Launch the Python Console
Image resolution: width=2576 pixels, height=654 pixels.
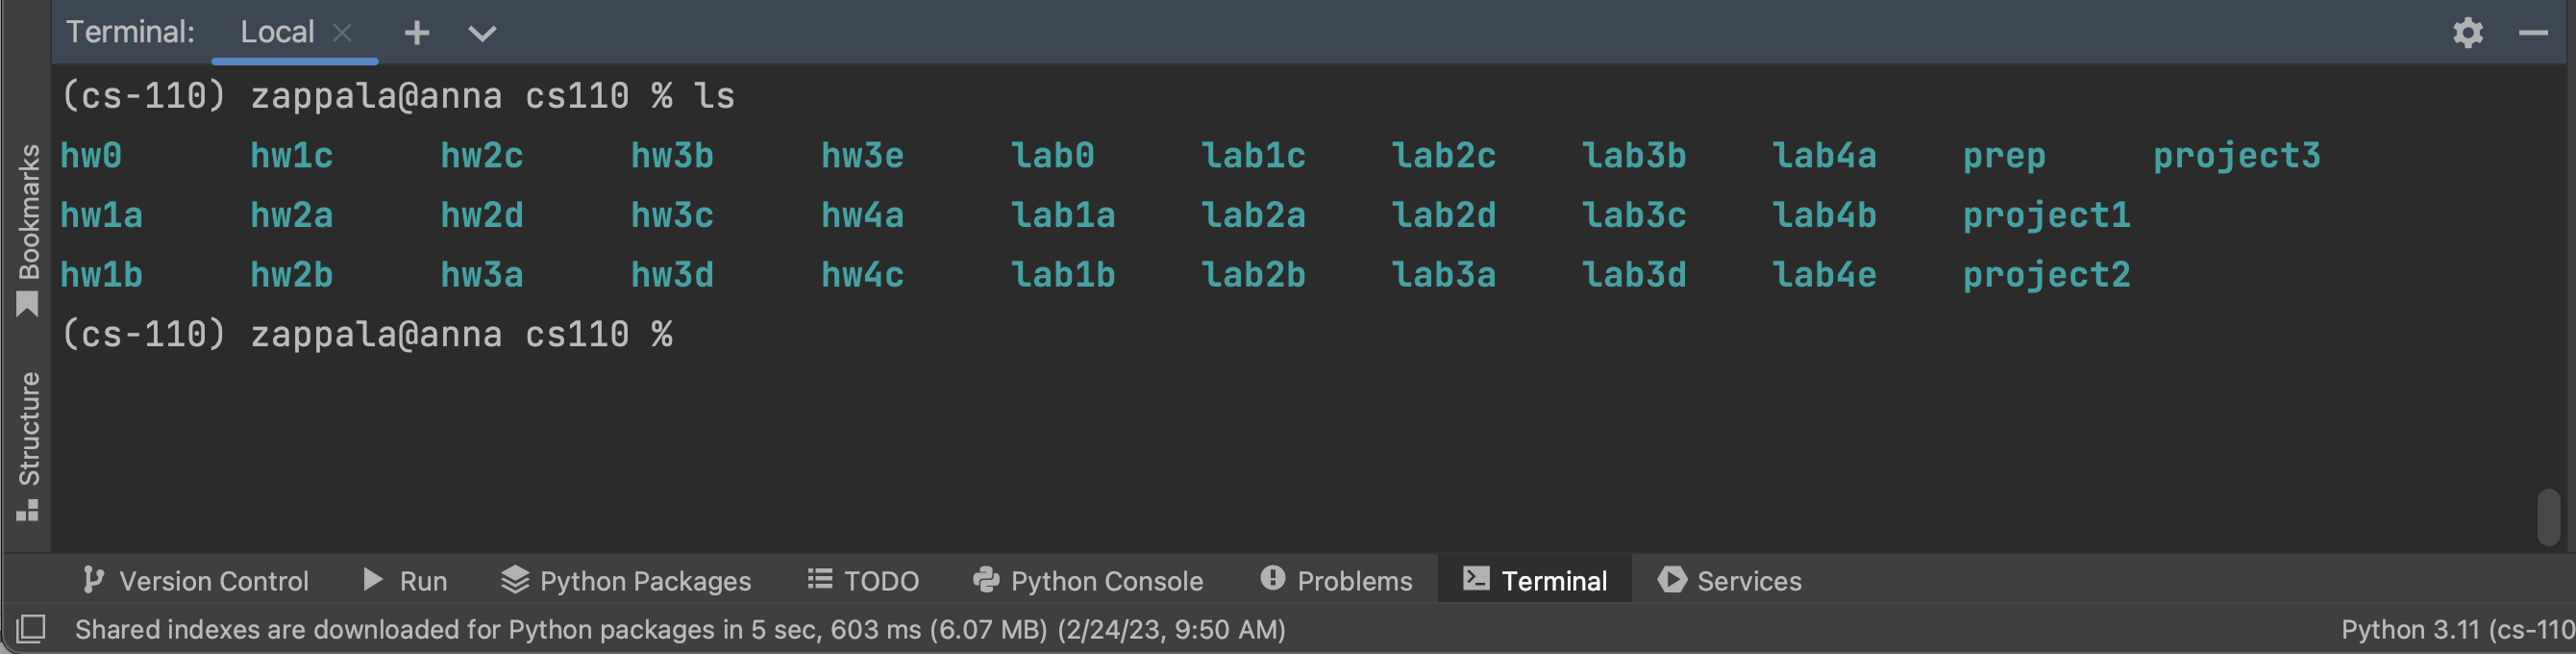coord(1088,580)
